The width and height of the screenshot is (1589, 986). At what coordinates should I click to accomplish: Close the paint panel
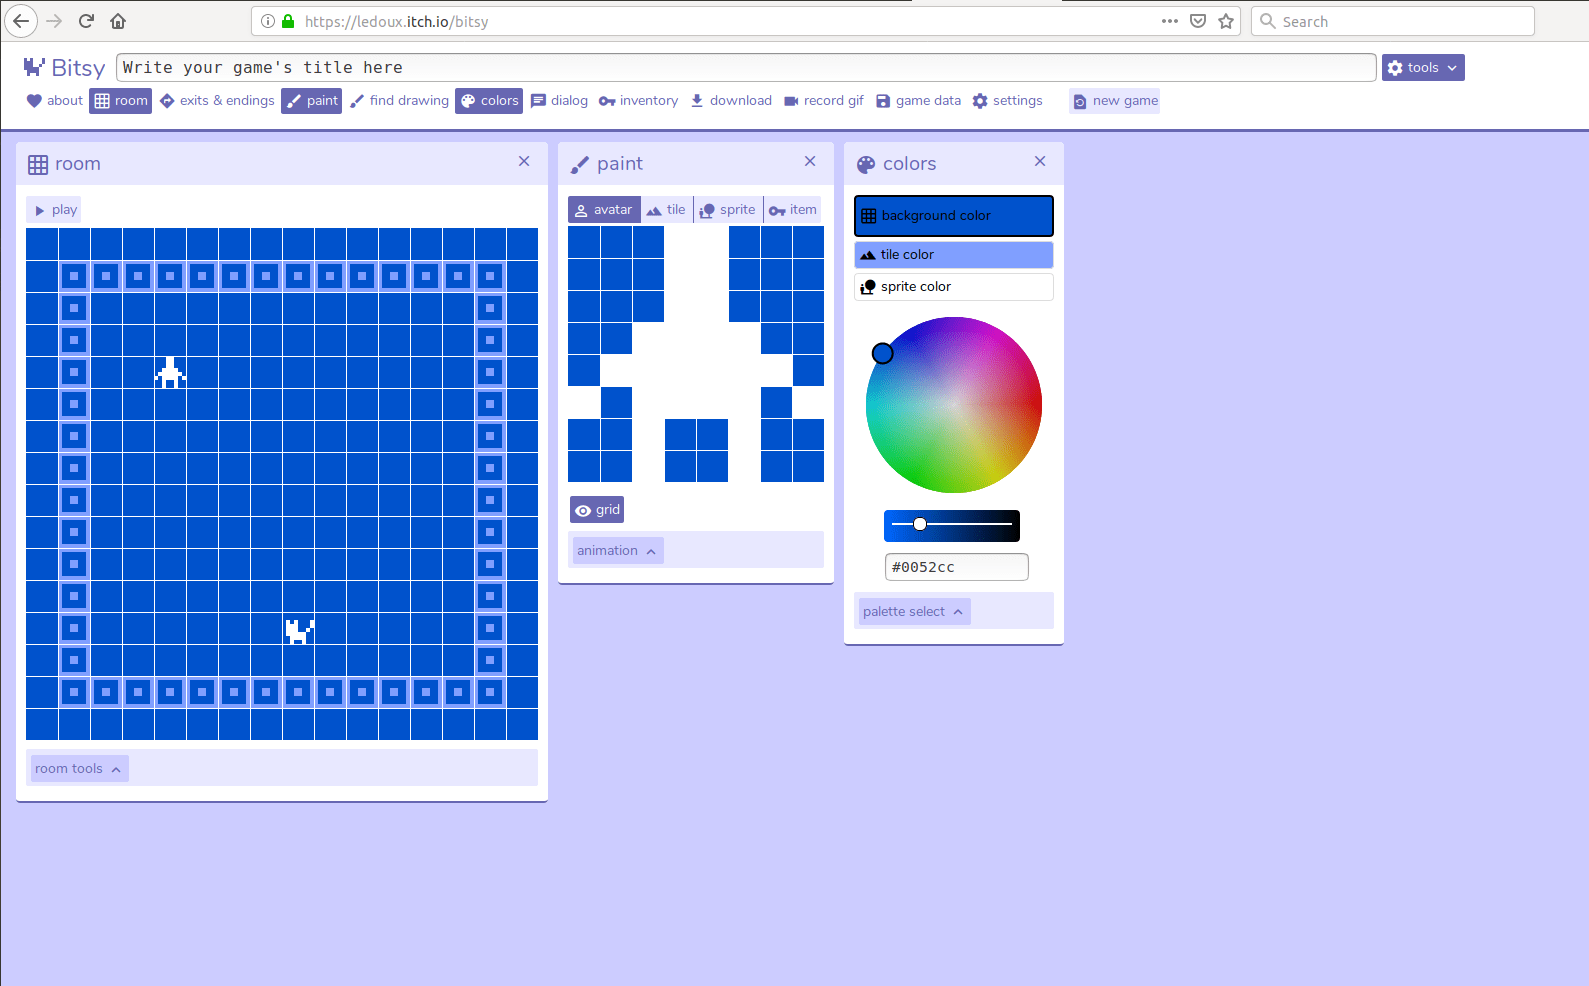[810, 162]
